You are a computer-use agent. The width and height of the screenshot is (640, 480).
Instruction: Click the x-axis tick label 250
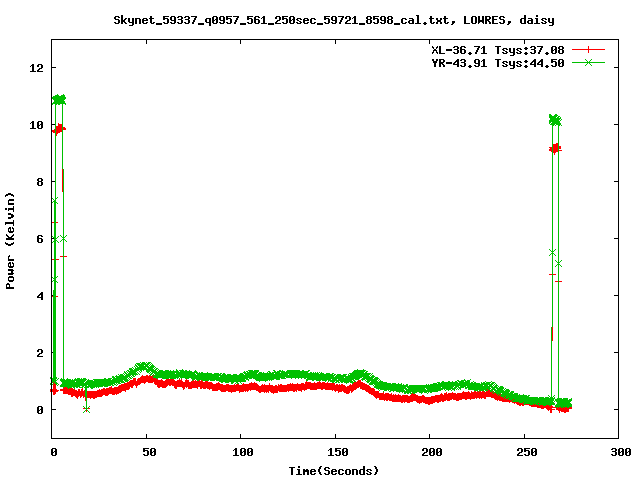pos(527,452)
